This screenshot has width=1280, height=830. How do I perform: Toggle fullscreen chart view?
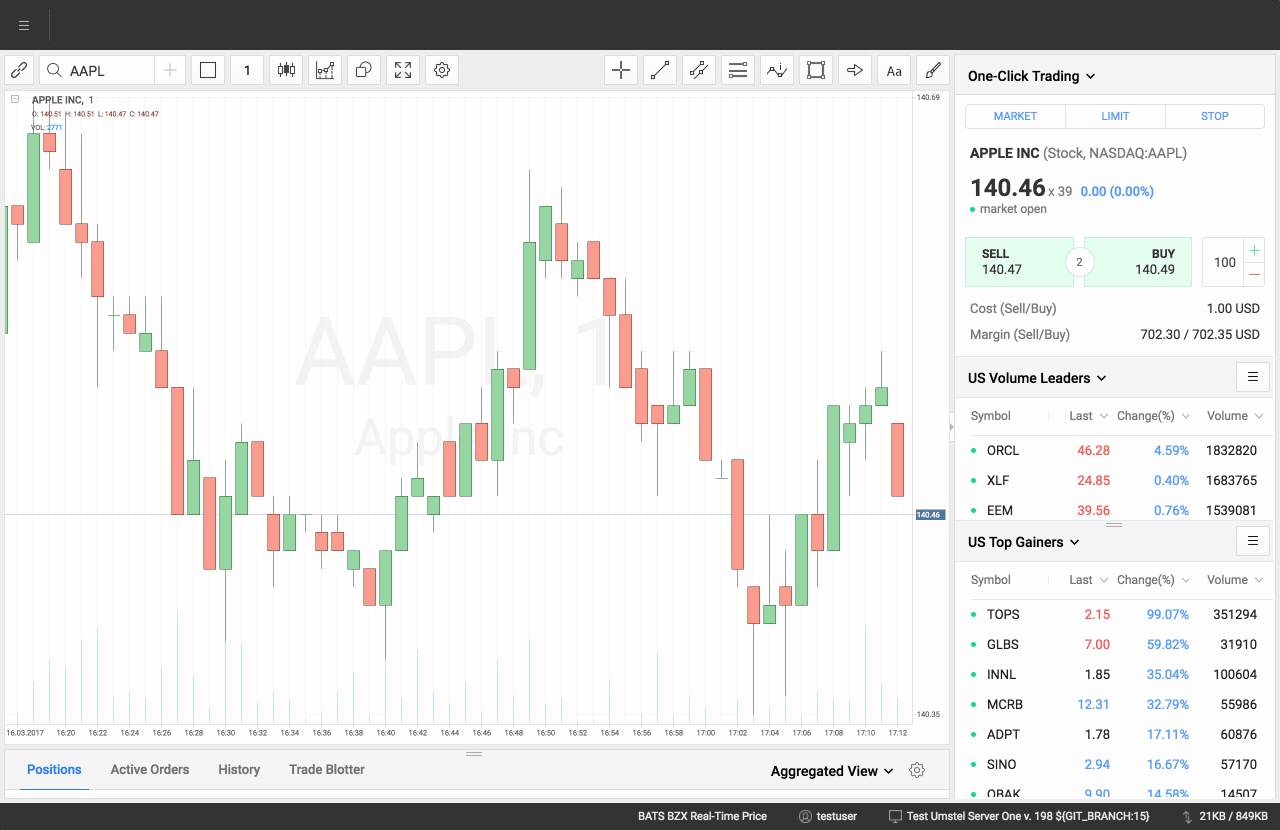[x=403, y=70]
